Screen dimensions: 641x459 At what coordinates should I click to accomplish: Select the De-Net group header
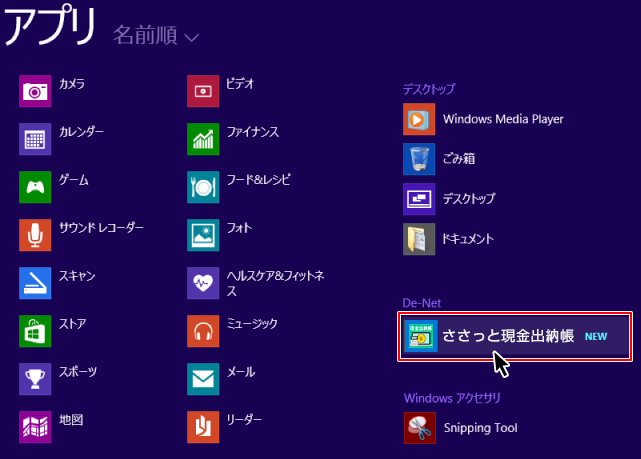pos(421,303)
